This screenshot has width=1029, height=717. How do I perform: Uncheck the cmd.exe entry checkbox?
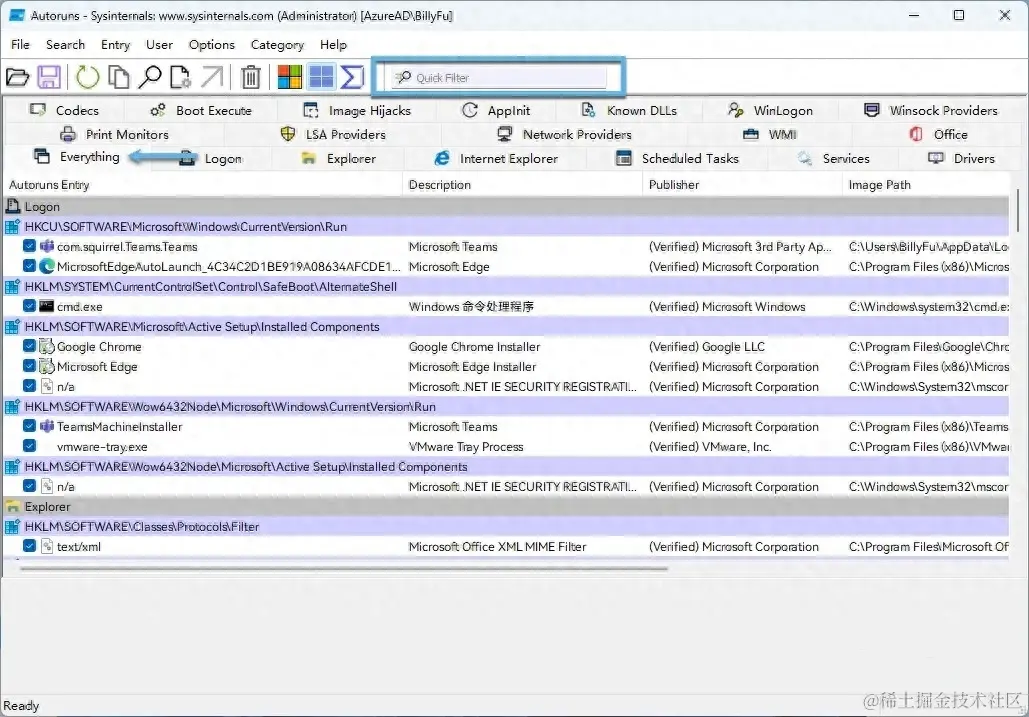point(29,306)
